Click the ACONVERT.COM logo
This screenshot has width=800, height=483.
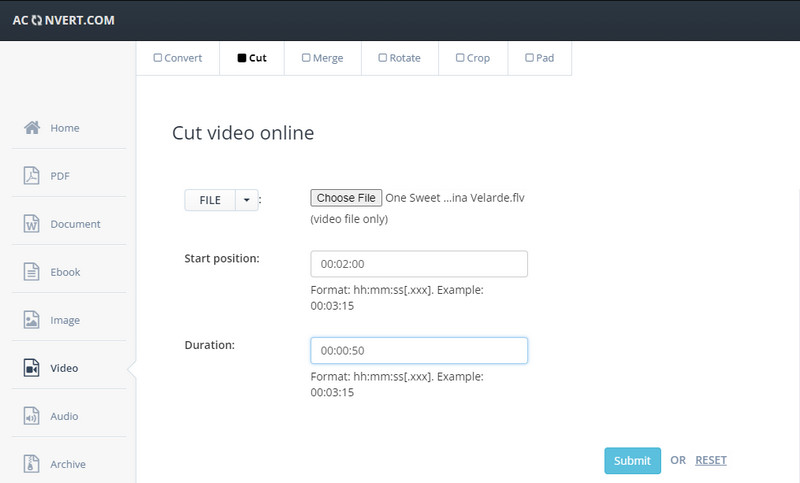tap(62, 20)
